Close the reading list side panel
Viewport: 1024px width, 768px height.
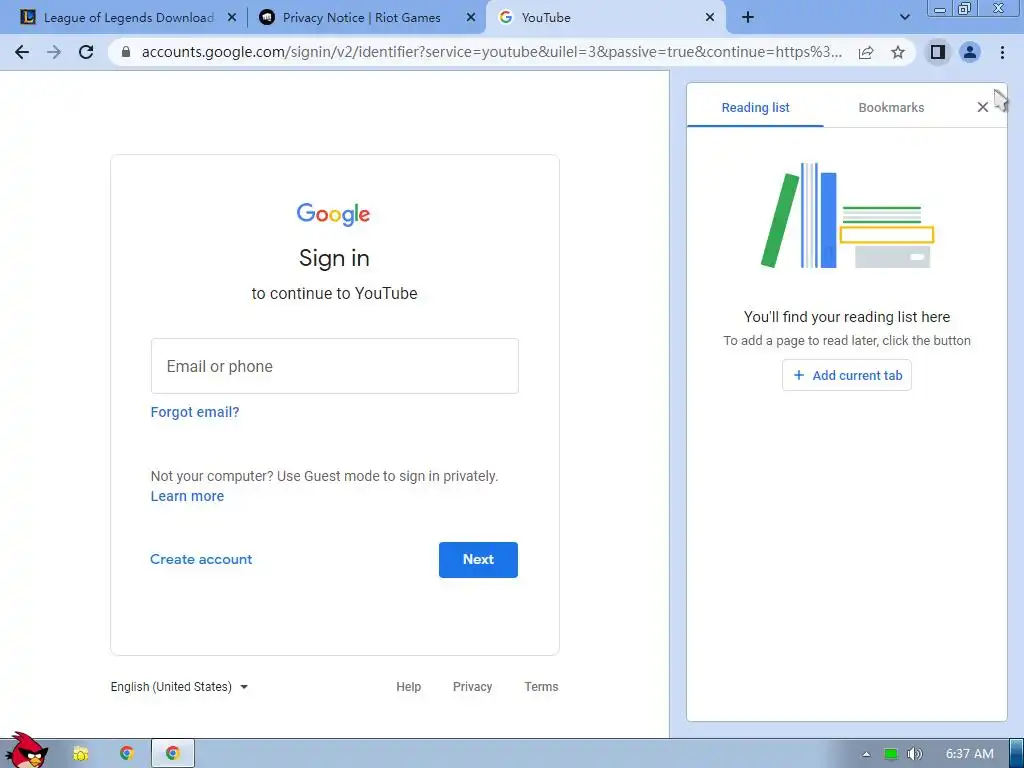983,107
